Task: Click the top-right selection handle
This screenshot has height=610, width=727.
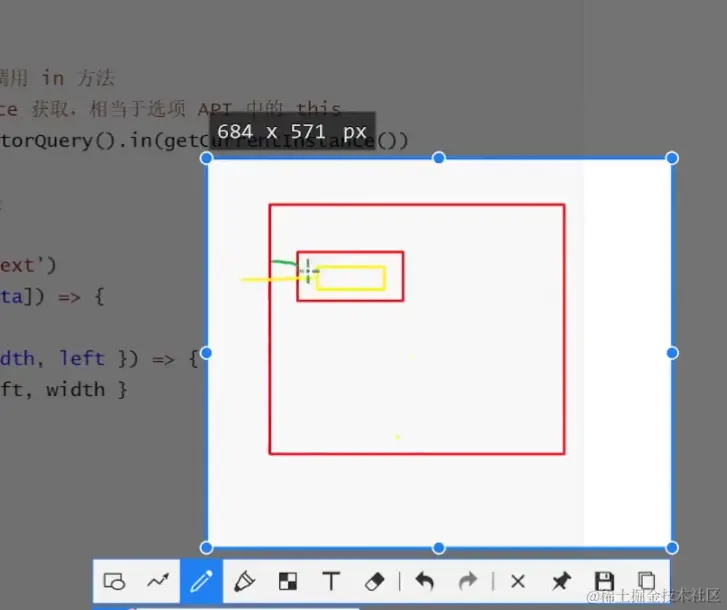Action: pyautogui.click(x=672, y=158)
